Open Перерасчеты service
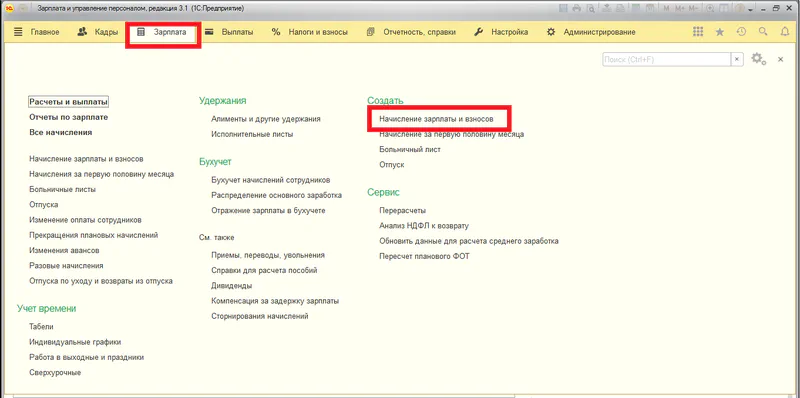This screenshot has height=398, width=800. (x=403, y=210)
